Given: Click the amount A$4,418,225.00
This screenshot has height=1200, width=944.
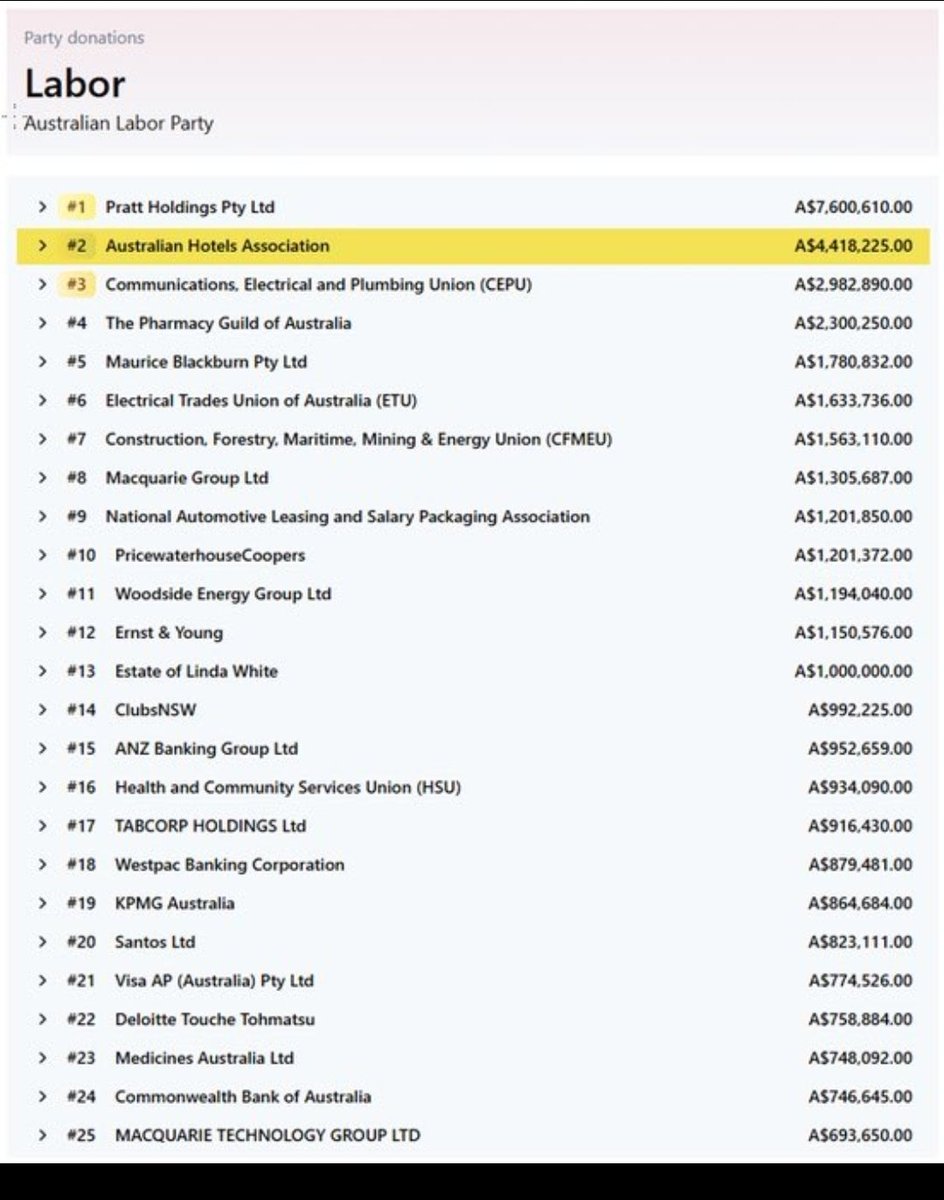Looking at the screenshot, I should point(854,246).
